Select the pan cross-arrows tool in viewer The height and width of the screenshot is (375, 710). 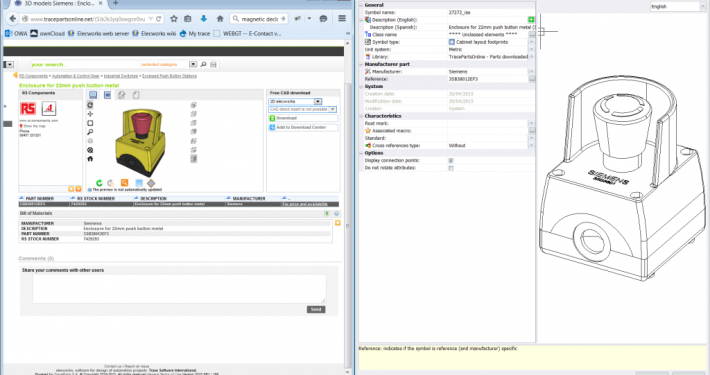tap(90, 114)
